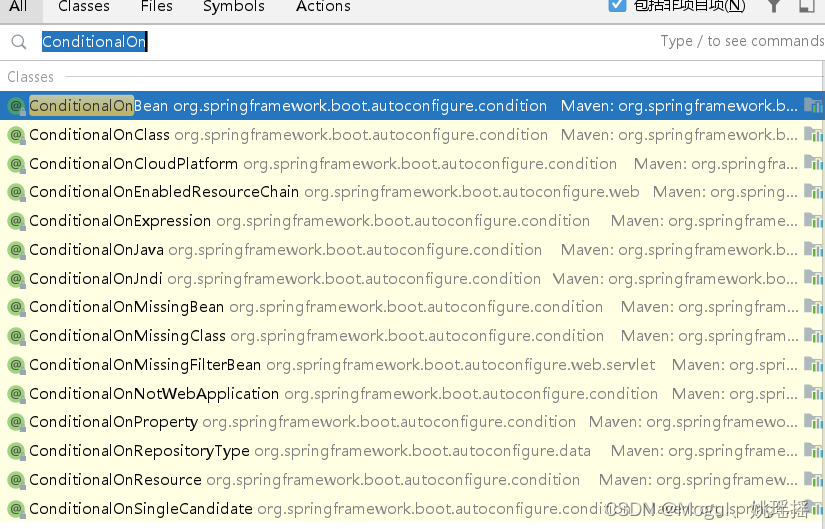
Task: Click annotation icon beside ConditionalOnBean
Action: click(x=16, y=106)
